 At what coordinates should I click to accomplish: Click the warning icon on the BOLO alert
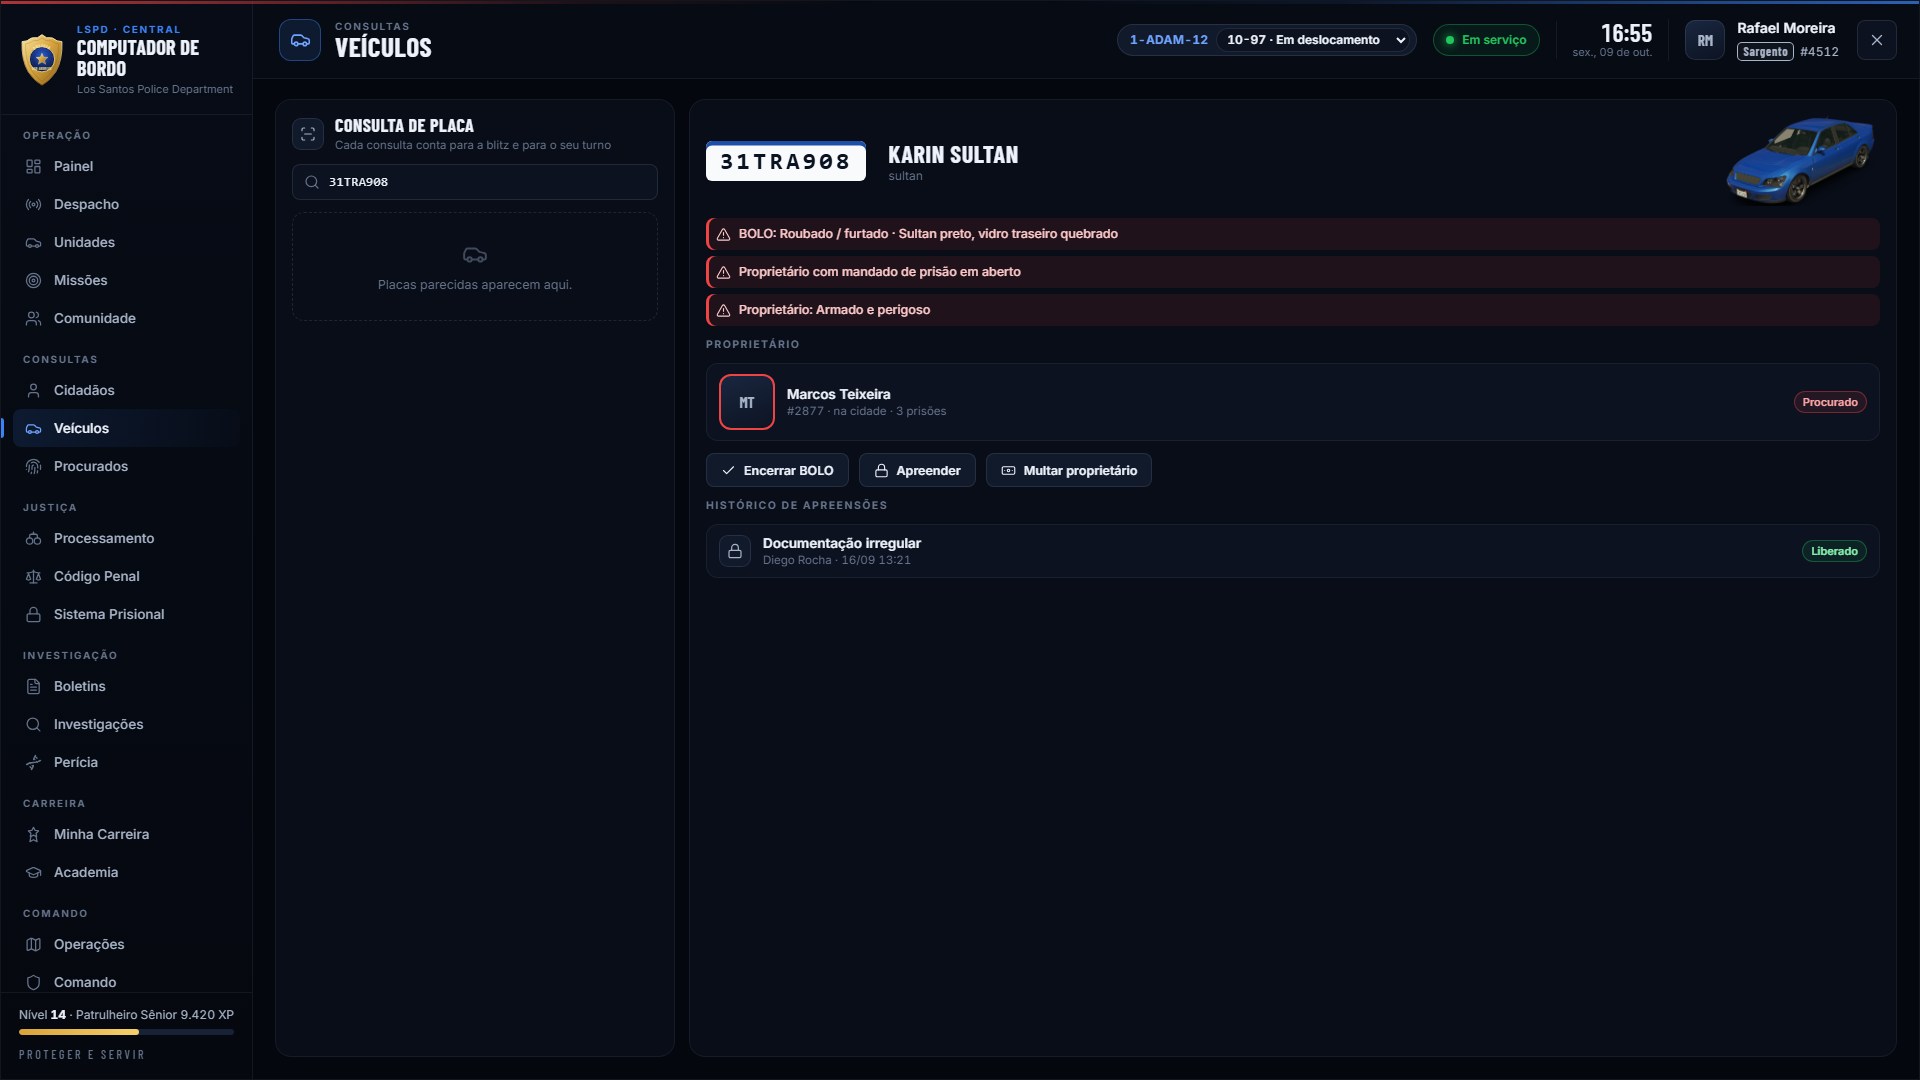click(723, 234)
